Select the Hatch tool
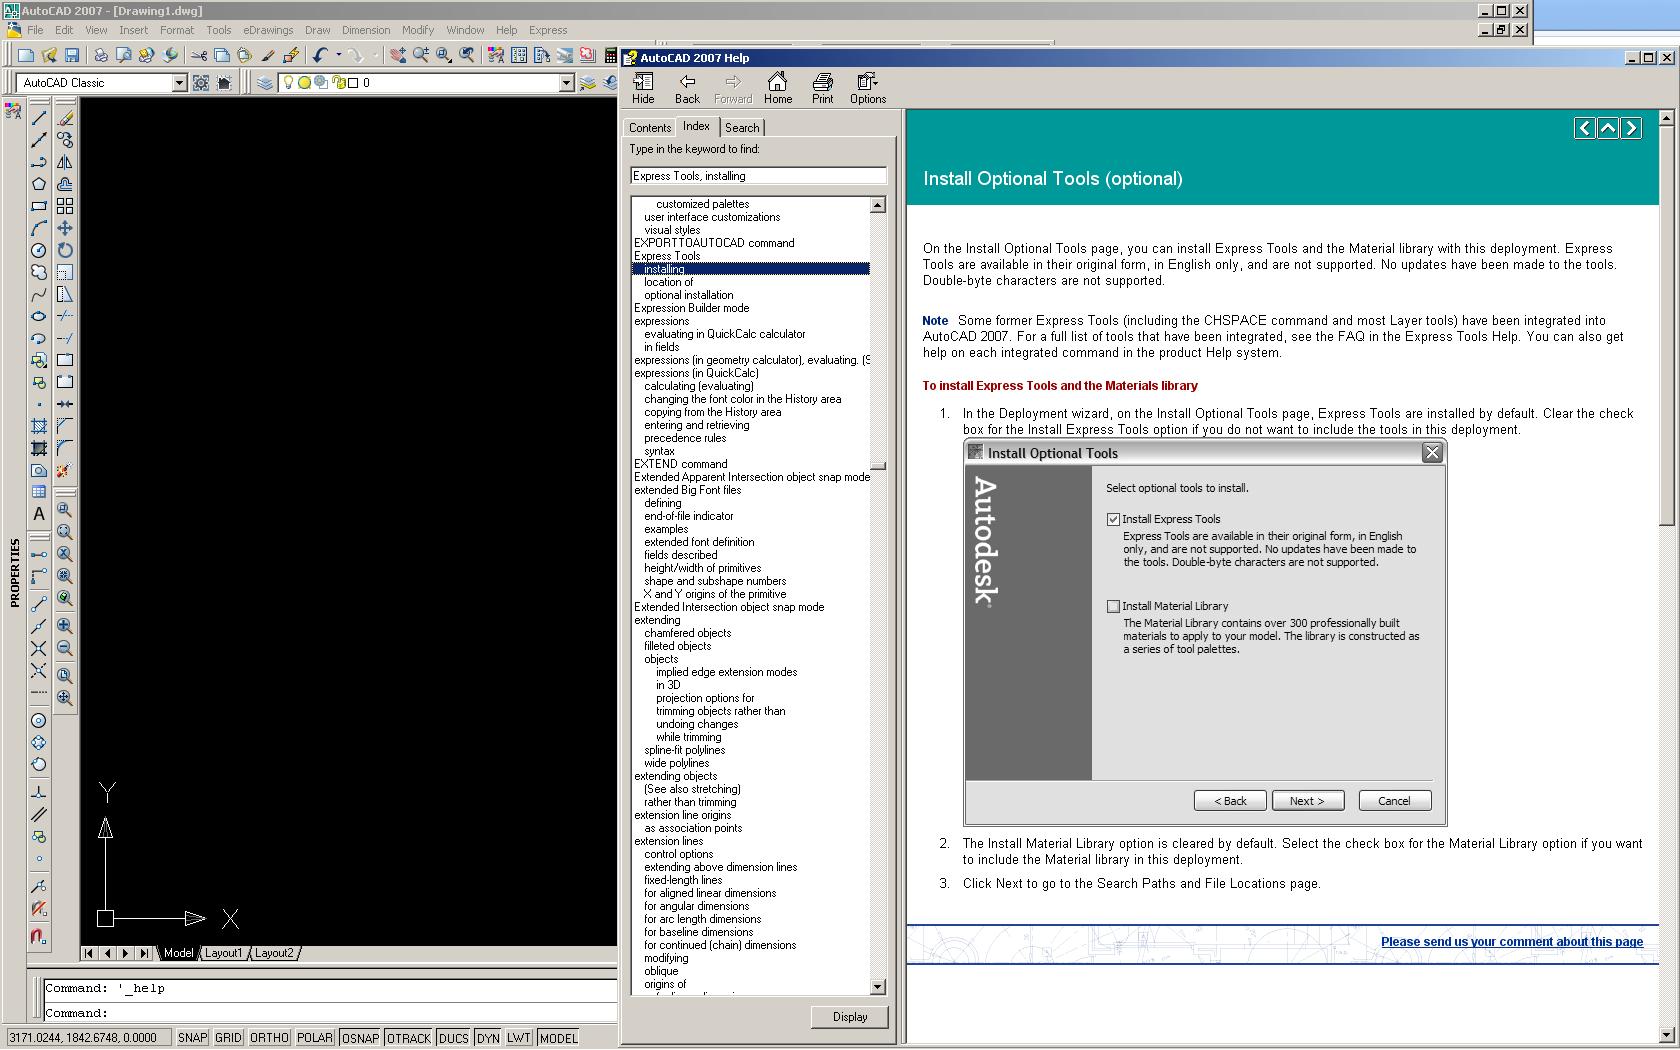The height and width of the screenshot is (1050, 1680). [39, 426]
